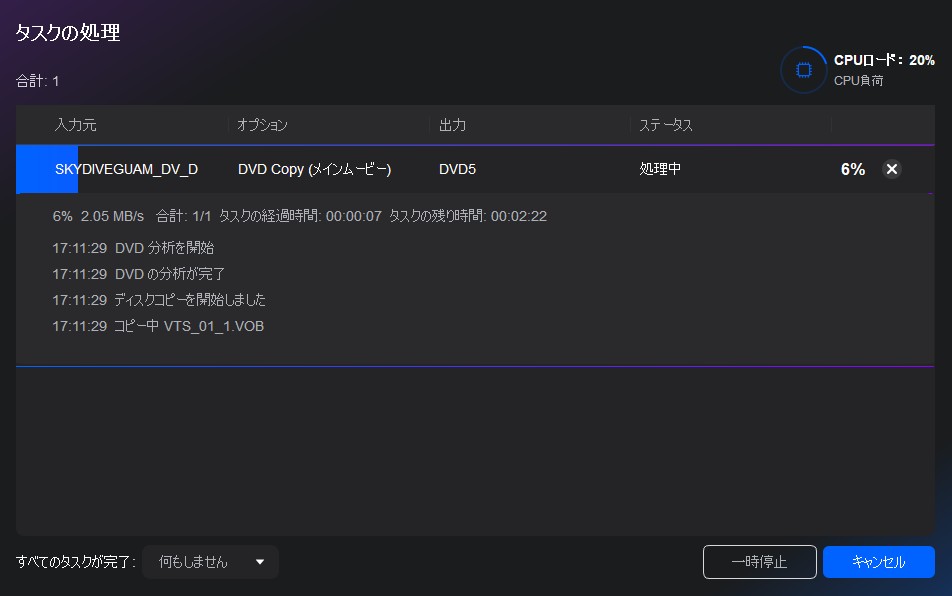This screenshot has height=596, width=952.
Task: Click the CPU負荷 label
Action: coord(858,81)
